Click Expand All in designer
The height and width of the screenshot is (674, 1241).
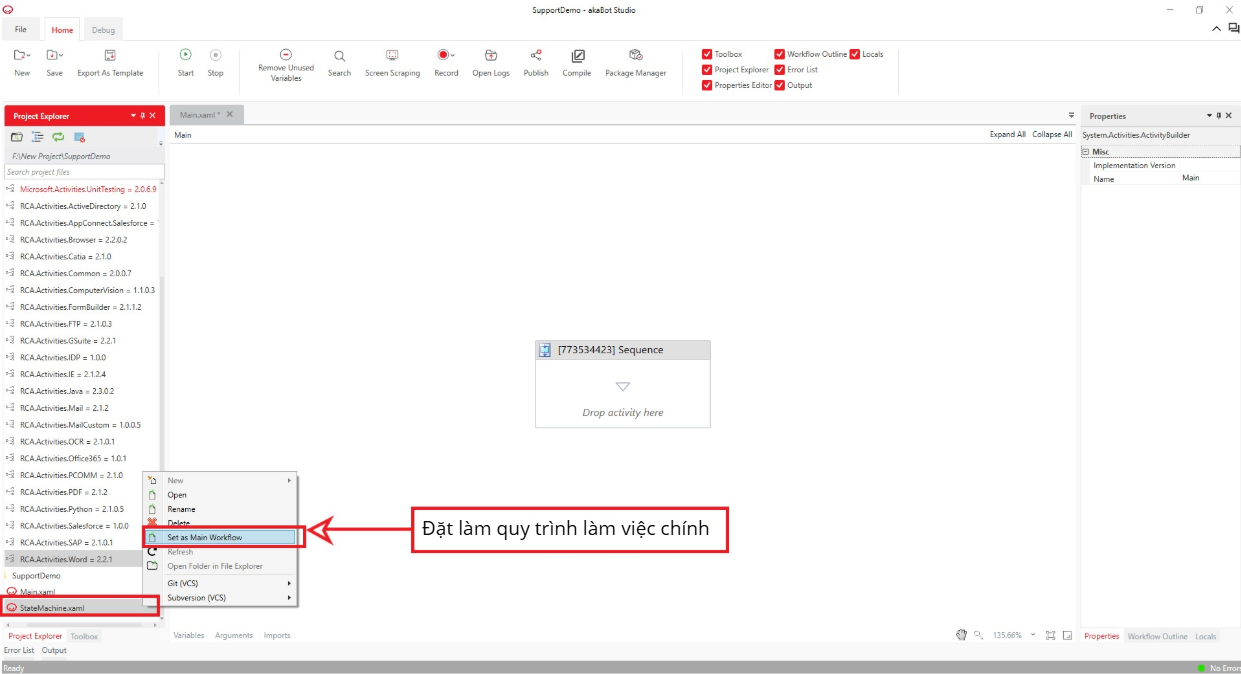[1008, 134]
